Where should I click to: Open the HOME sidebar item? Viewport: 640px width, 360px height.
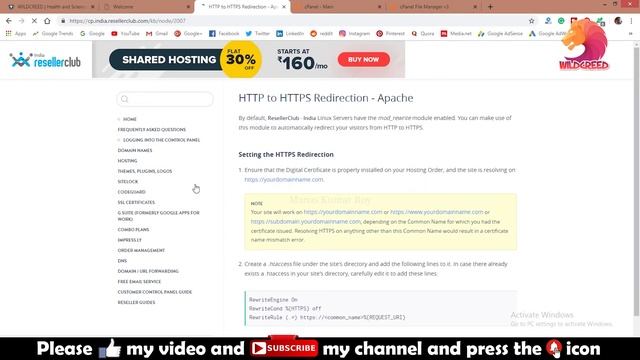point(130,119)
